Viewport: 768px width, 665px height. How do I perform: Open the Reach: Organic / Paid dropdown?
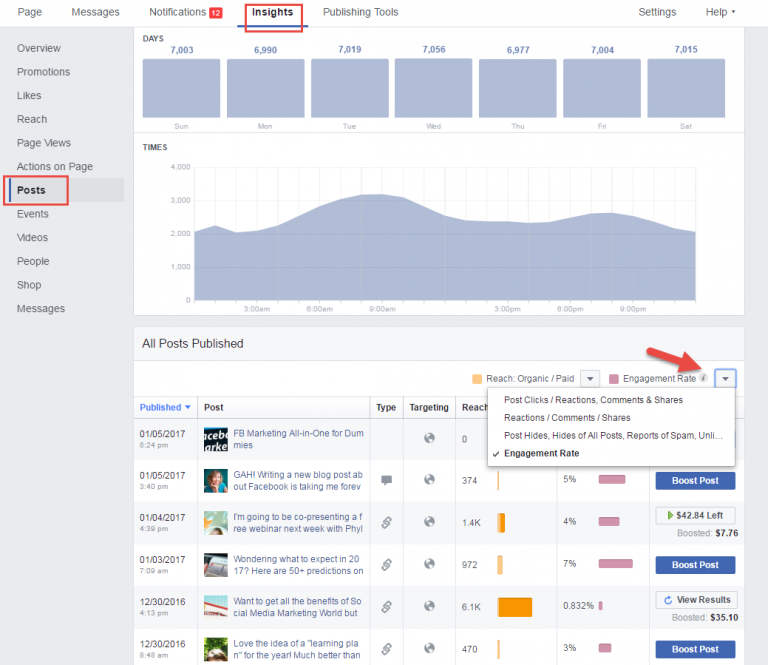590,379
